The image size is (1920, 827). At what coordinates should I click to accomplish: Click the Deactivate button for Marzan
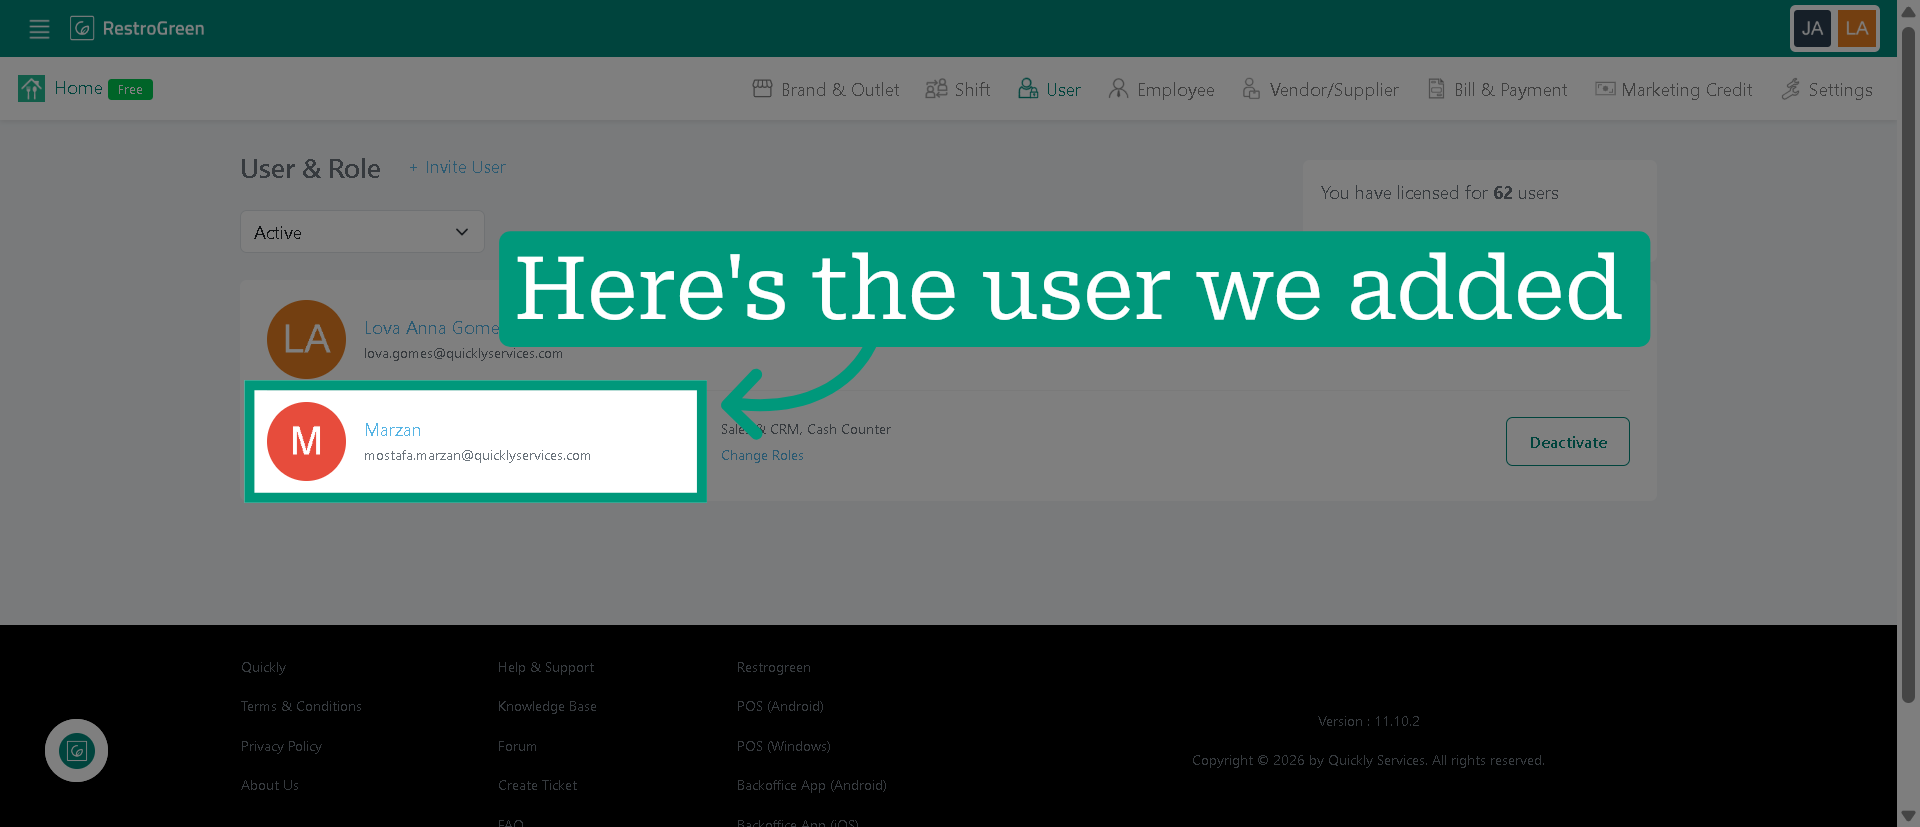[x=1568, y=442]
